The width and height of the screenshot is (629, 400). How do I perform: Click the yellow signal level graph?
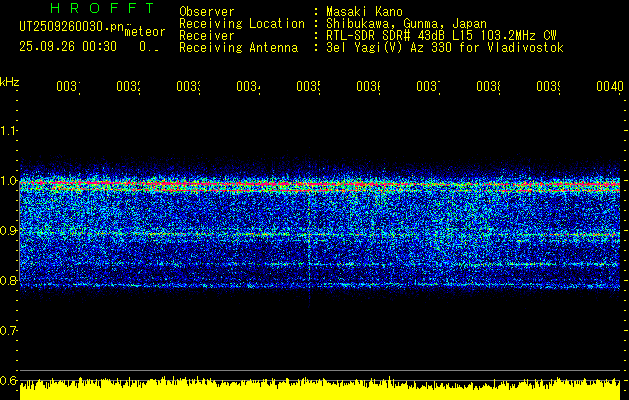(320, 388)
